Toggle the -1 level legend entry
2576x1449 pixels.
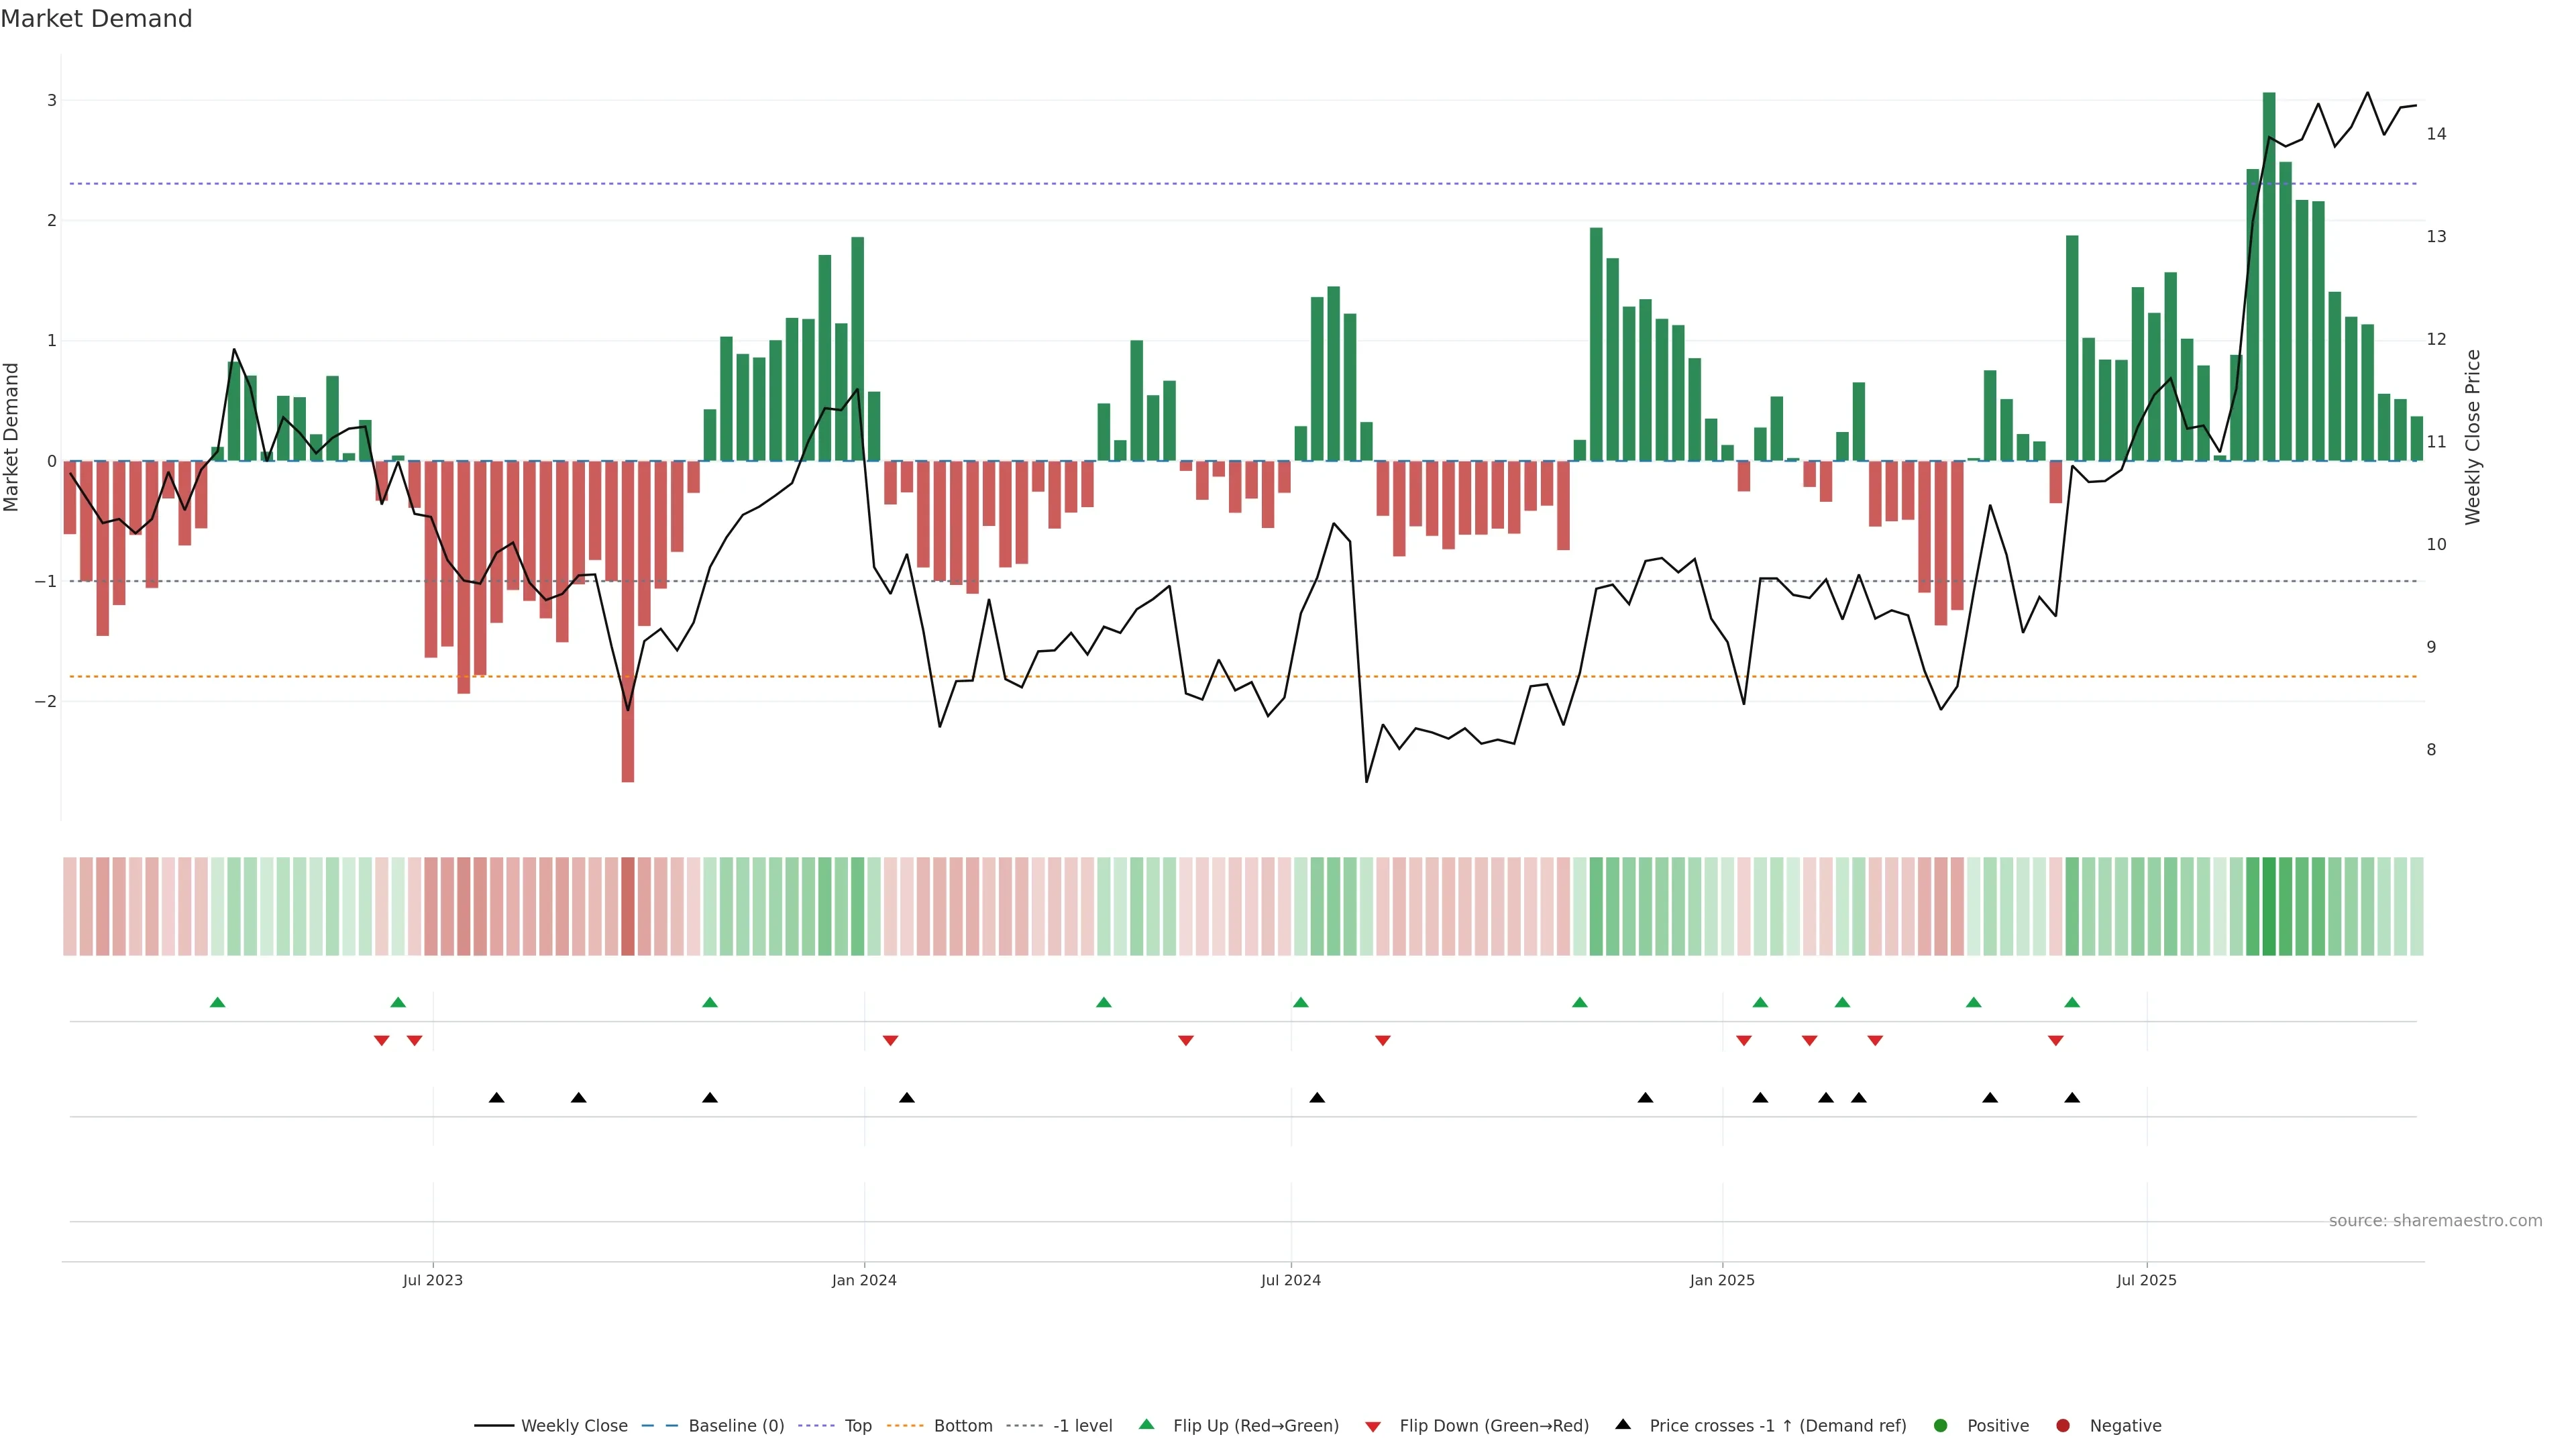[1082, 1425]
